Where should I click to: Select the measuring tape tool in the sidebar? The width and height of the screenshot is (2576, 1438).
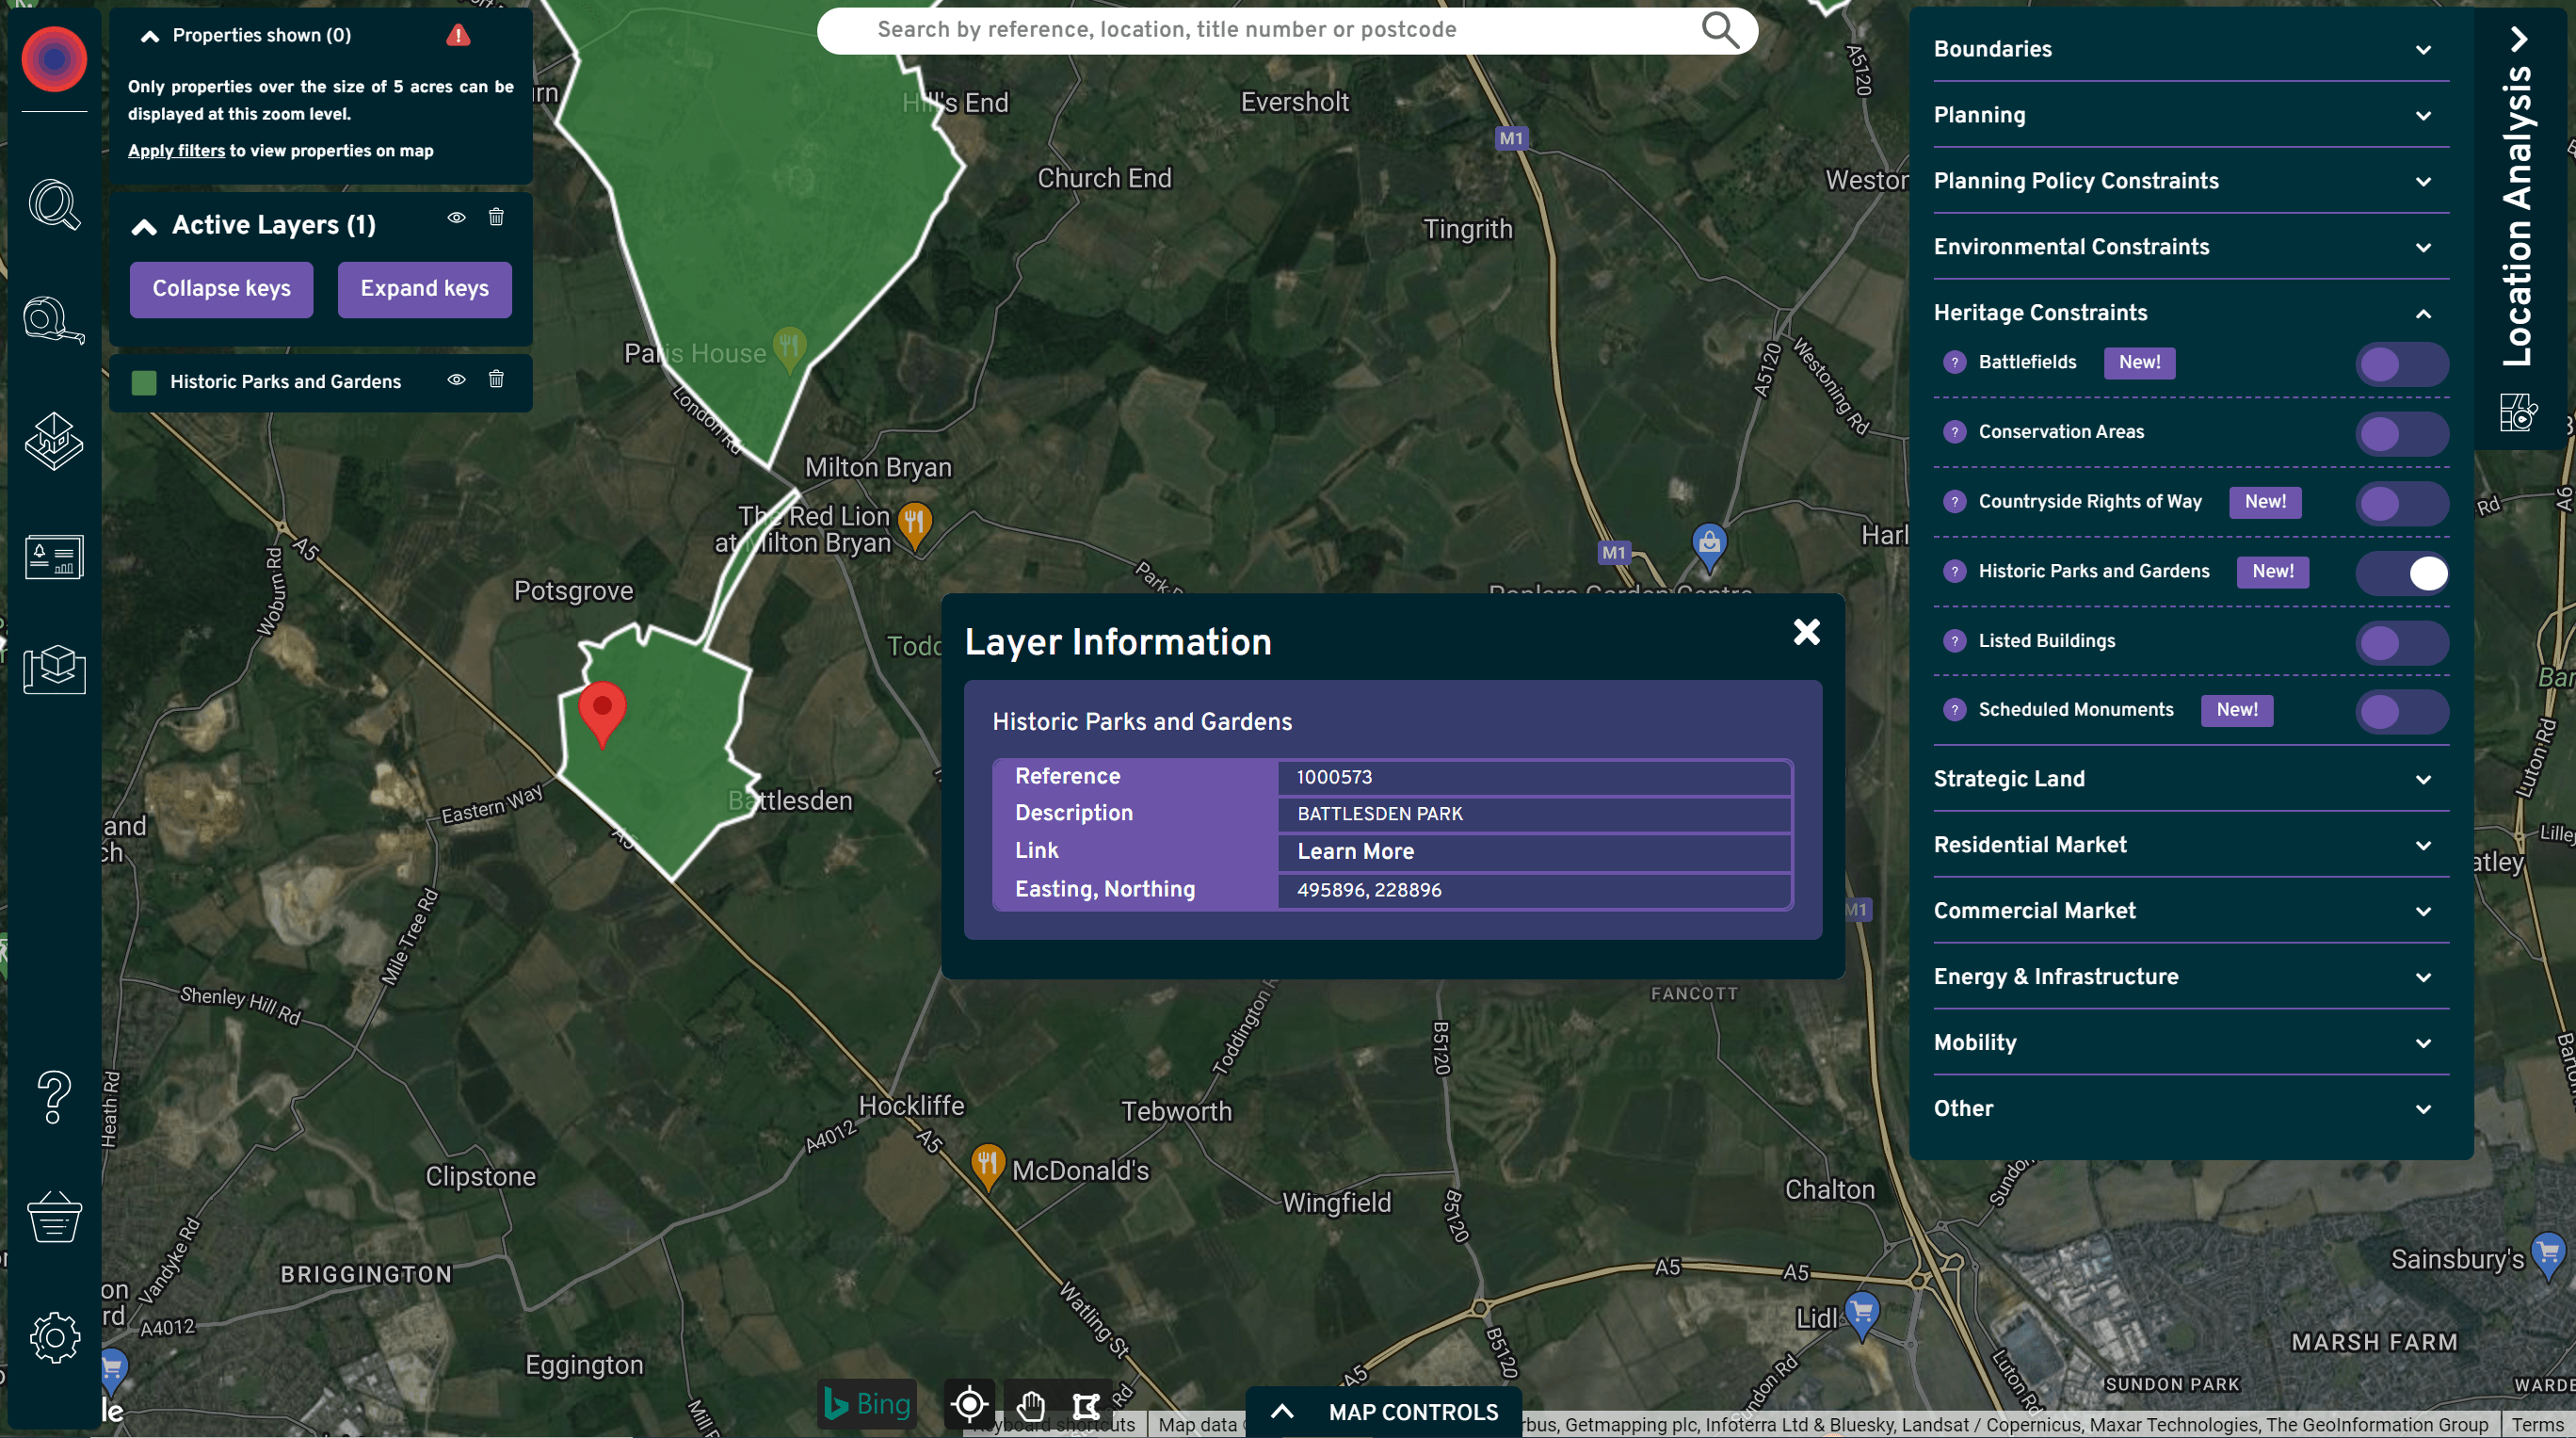(x=54, y=321)
